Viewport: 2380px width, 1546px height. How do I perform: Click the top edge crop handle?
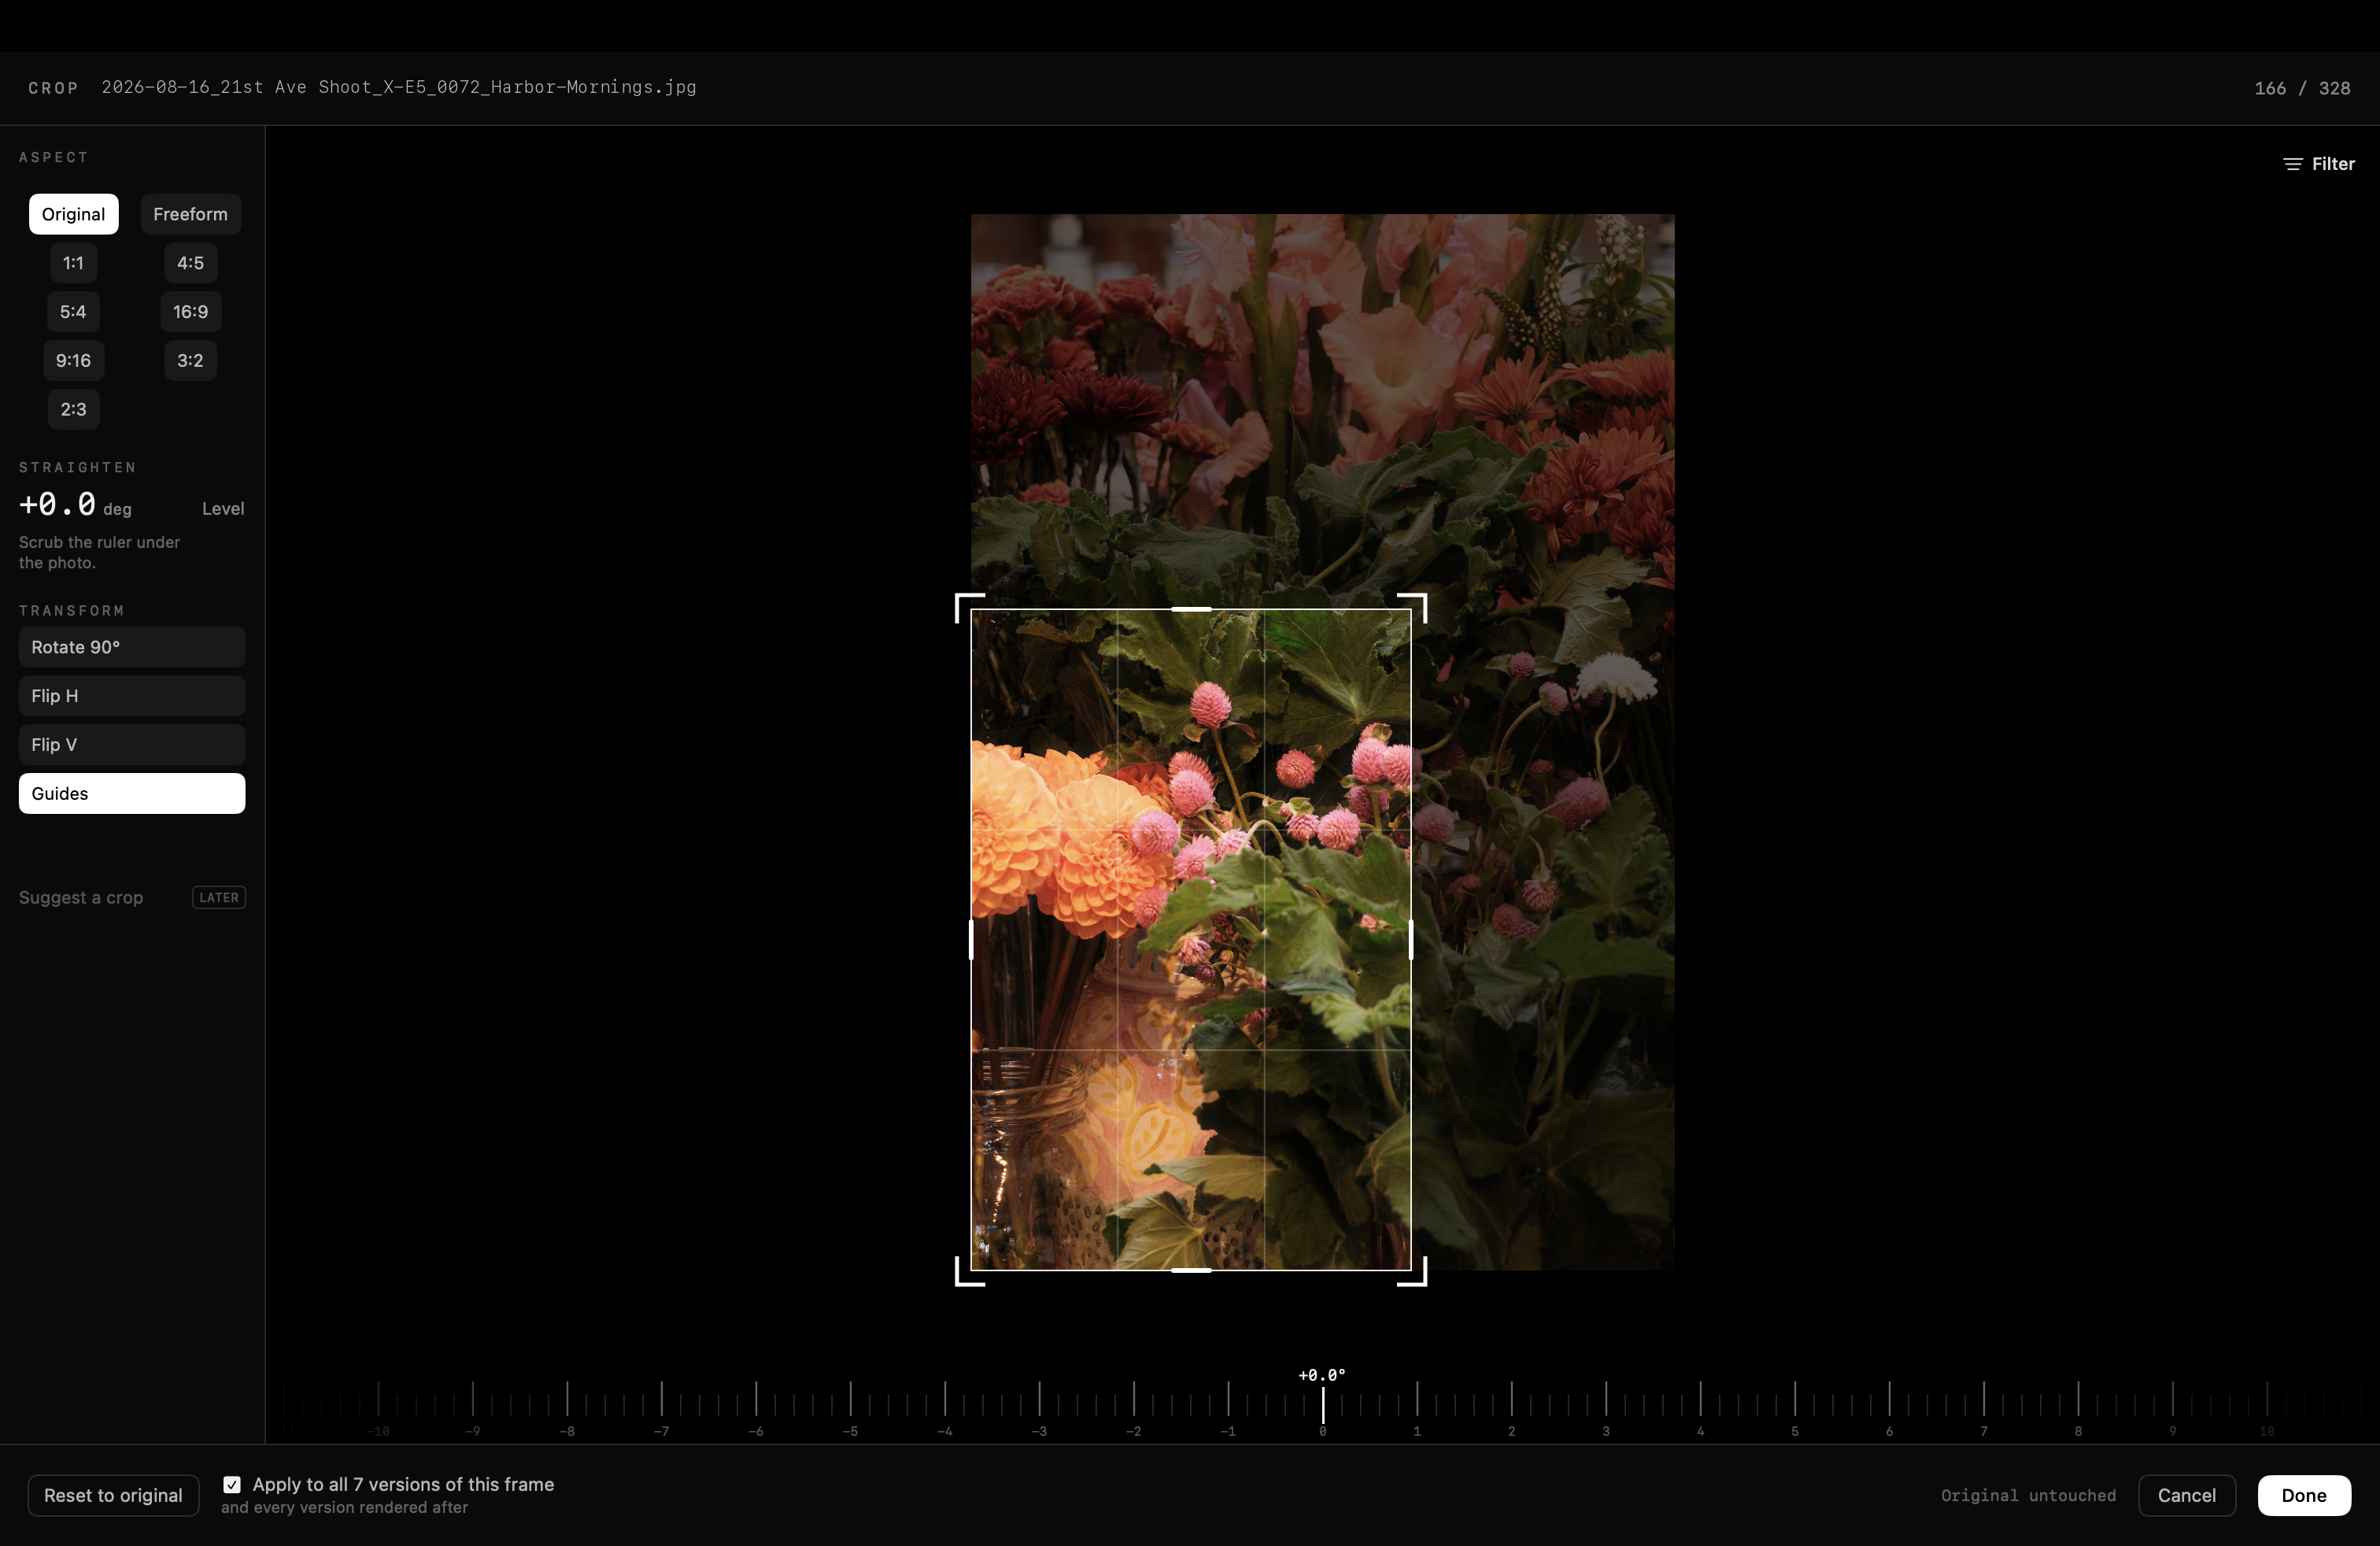coord(1191,608)
